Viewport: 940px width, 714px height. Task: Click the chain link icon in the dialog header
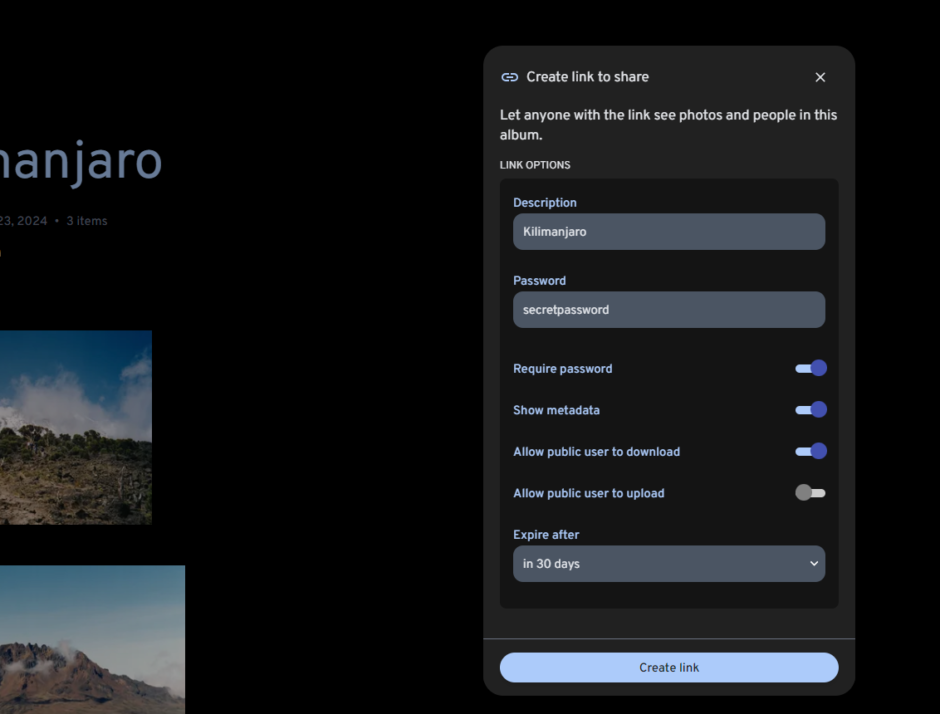click(510, 77)
